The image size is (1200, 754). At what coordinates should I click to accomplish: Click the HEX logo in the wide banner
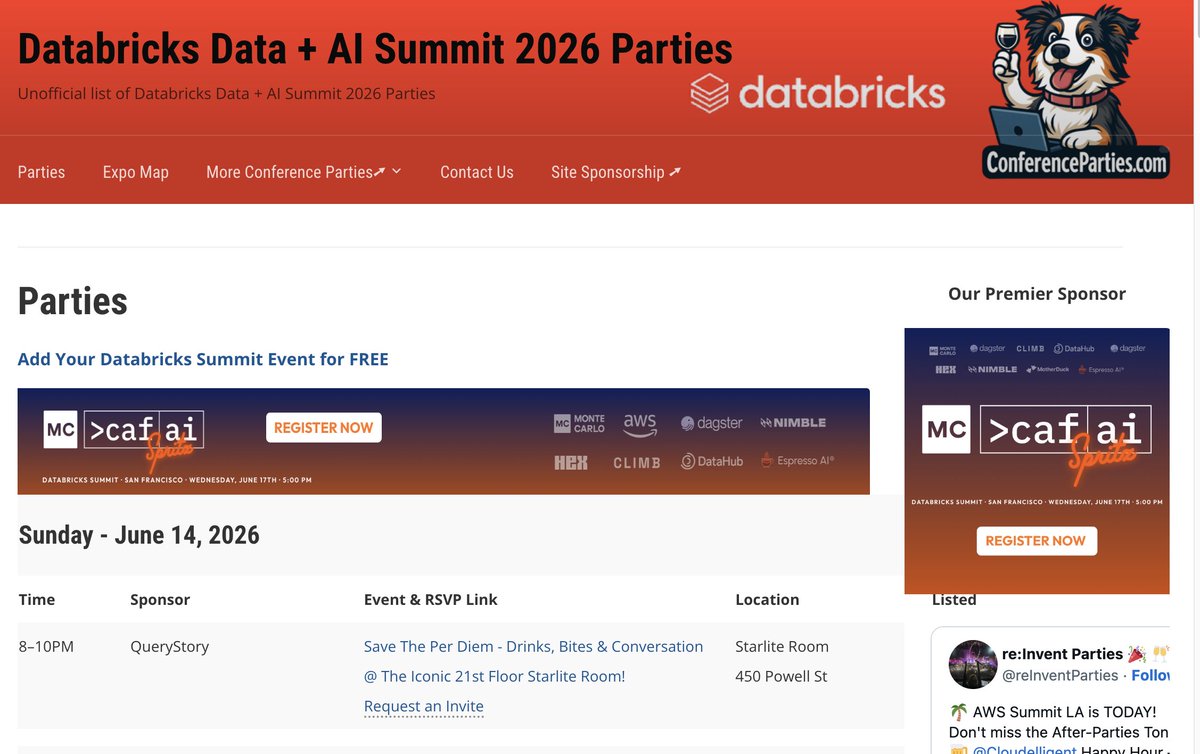571,462
